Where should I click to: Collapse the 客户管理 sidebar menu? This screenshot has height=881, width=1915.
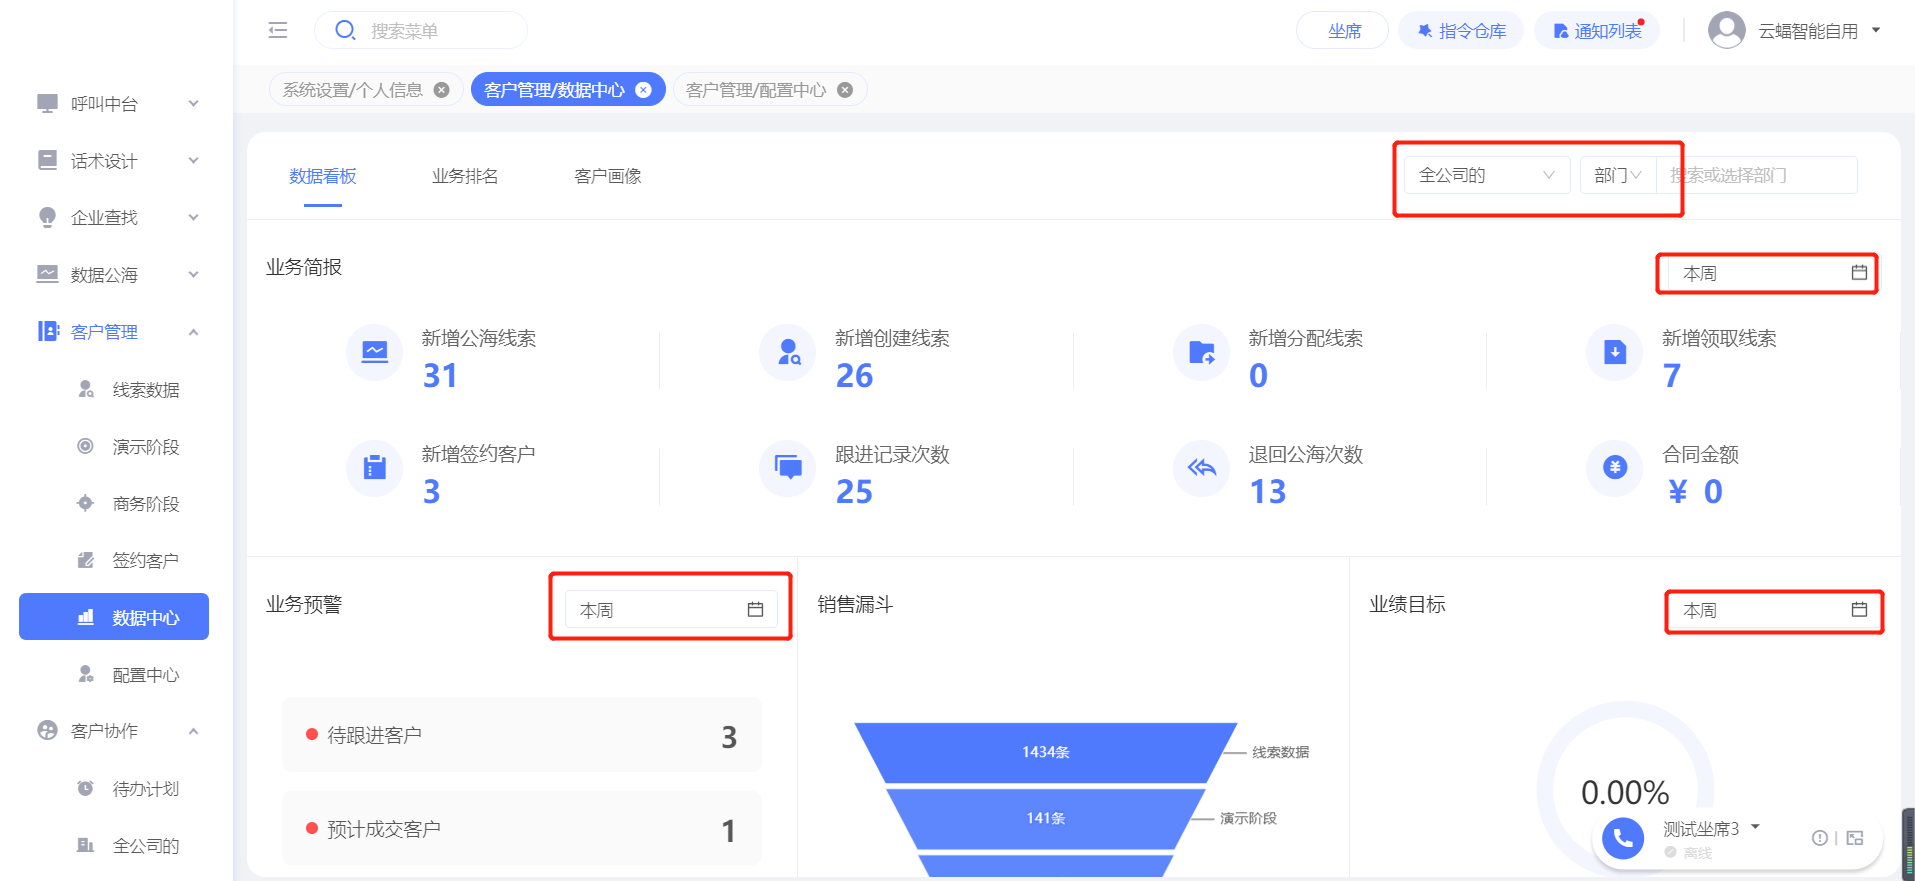(193, 332)
